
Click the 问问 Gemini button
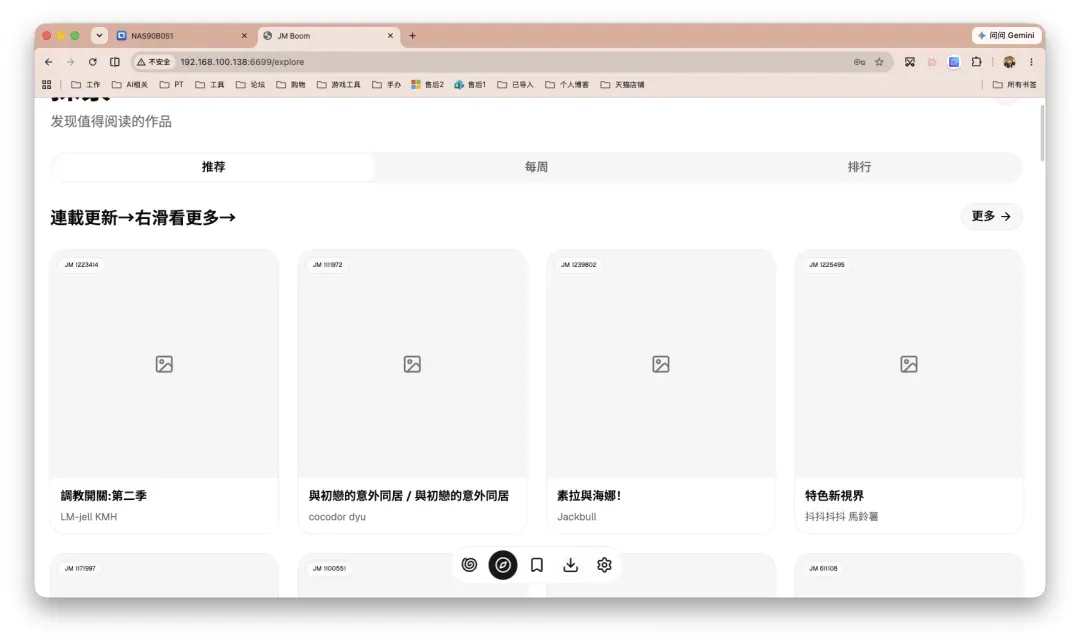click(x=1006, y=35)
